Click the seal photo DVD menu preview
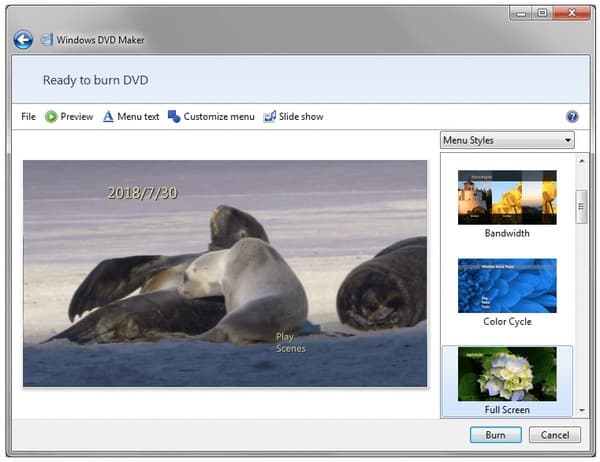Viewport: 600px width, 462px height. 225,273
